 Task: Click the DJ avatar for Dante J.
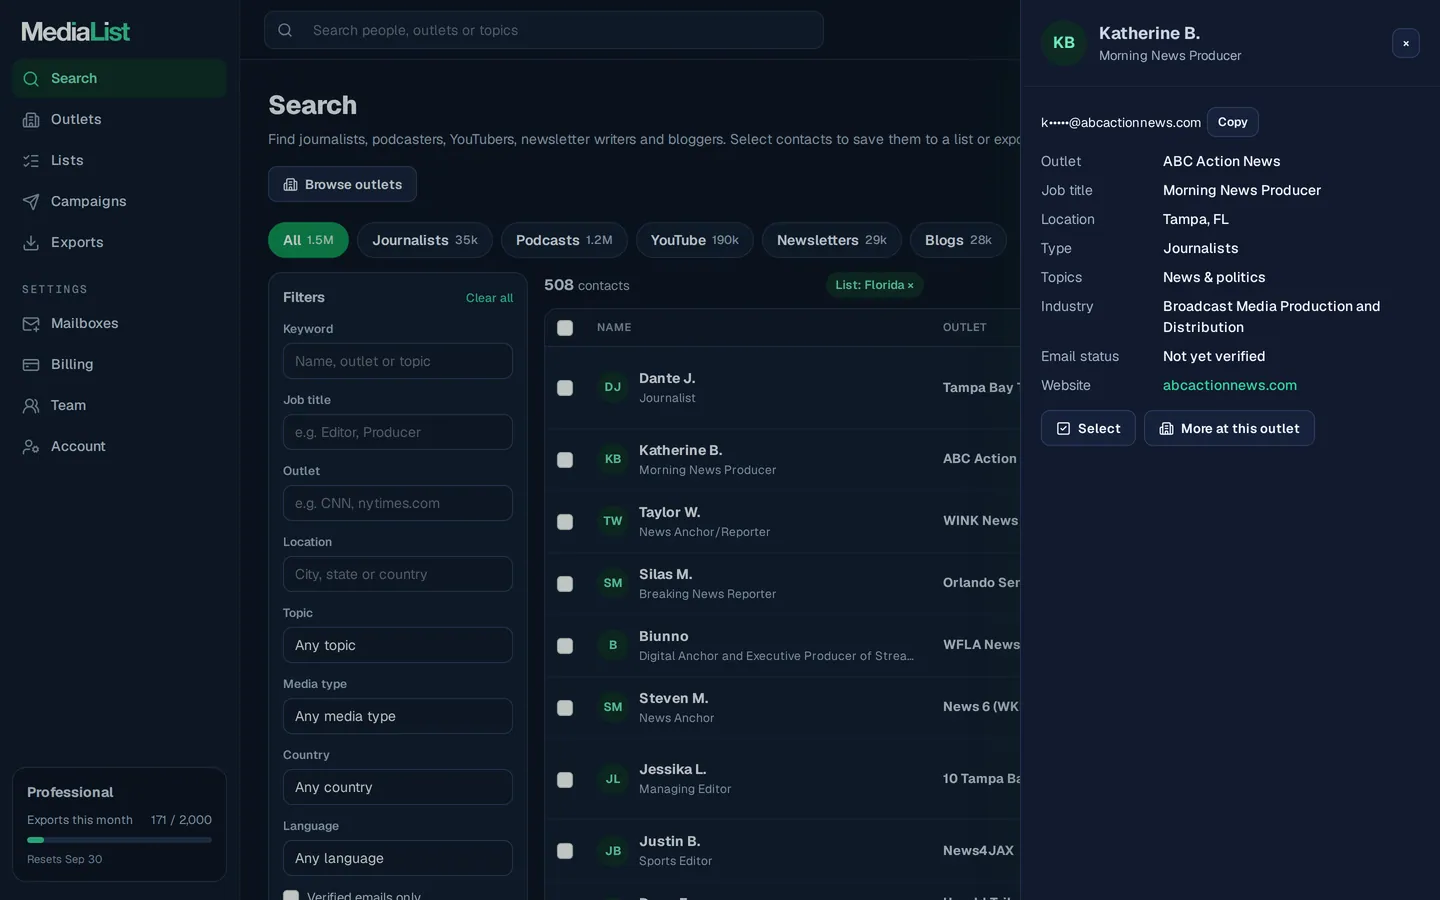tap(613, 387)
